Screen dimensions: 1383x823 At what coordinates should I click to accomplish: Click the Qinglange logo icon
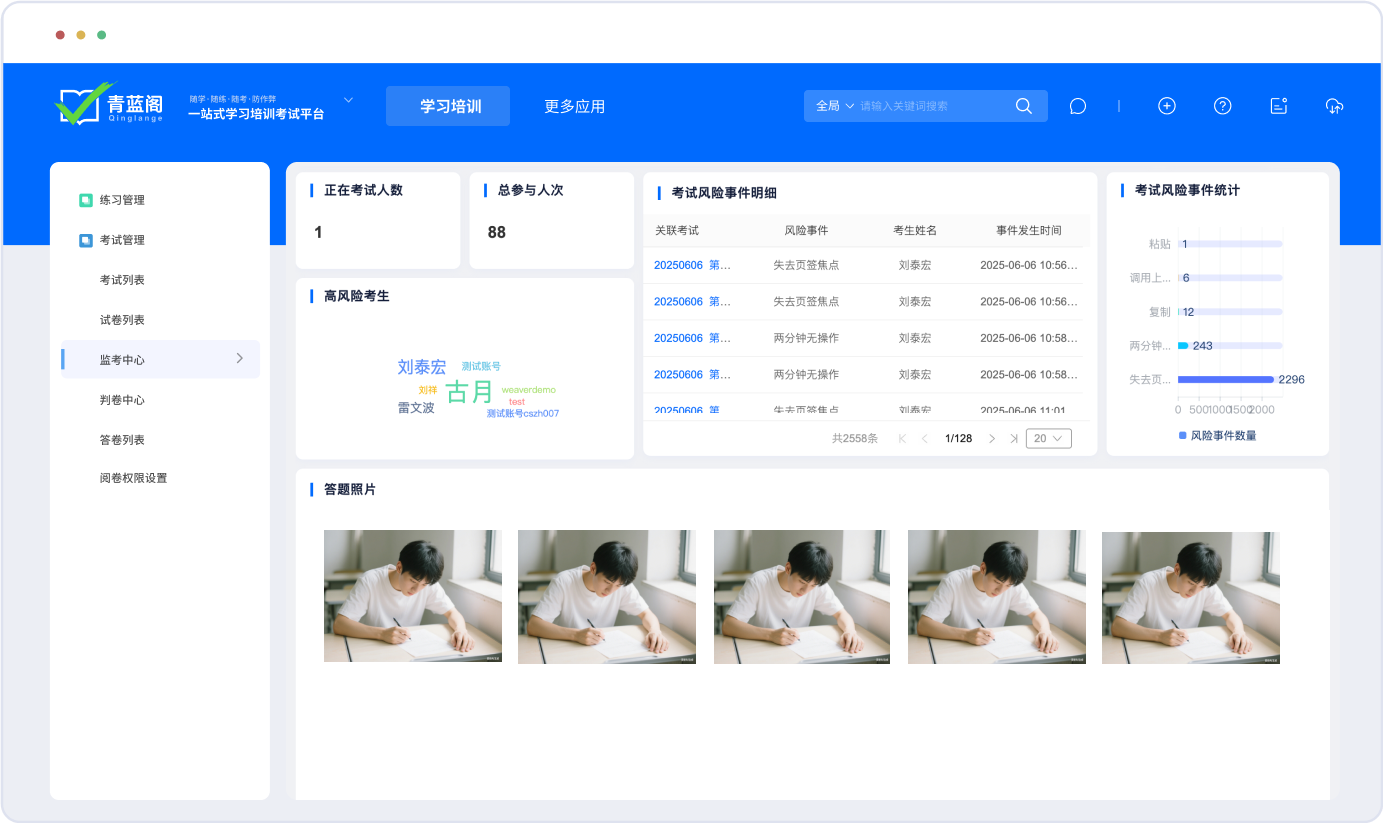pyautogui.click(x=86, y=104)
